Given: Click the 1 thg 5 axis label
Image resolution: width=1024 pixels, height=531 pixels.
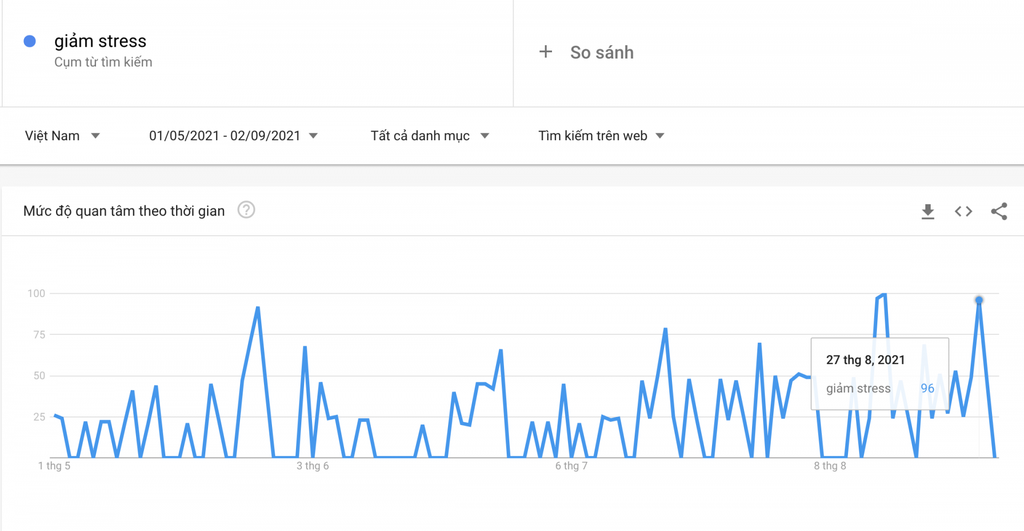Looking at the screenshot, I should coord(54,466).
